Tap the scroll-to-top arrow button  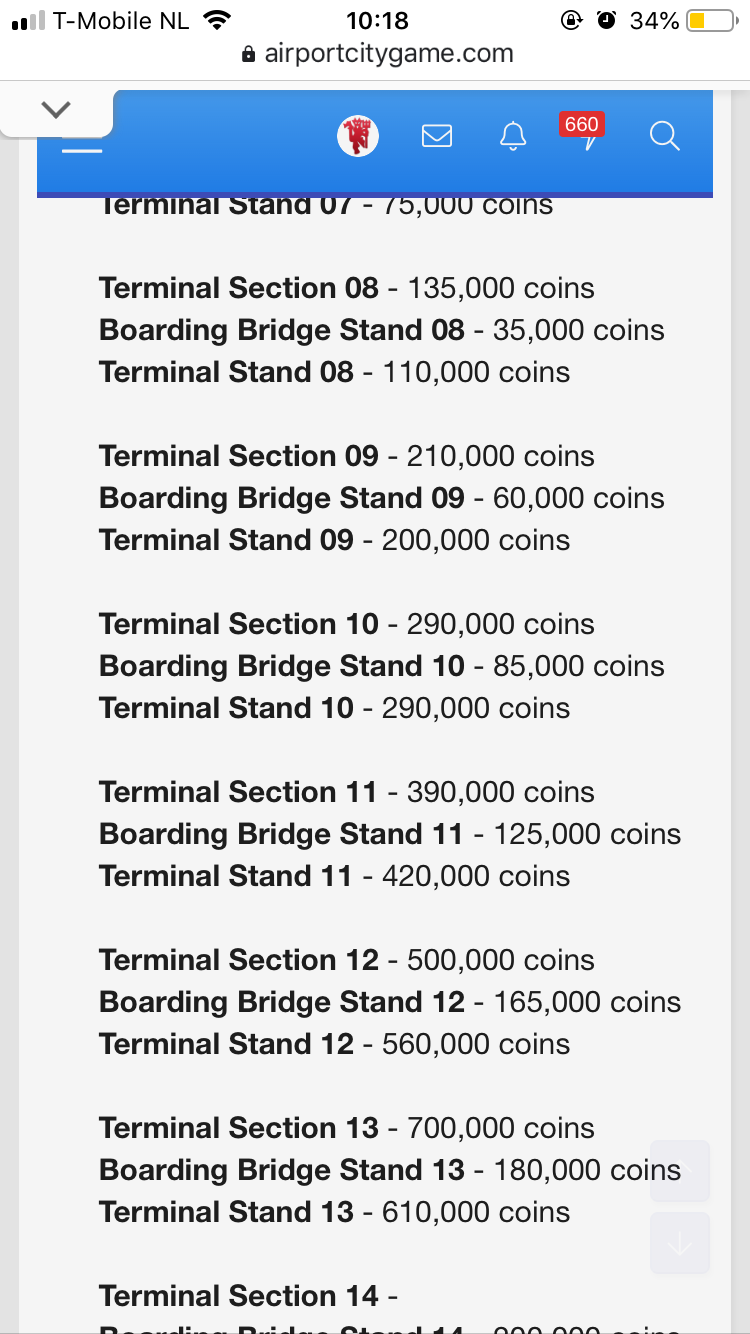[x=680, y=1171]
